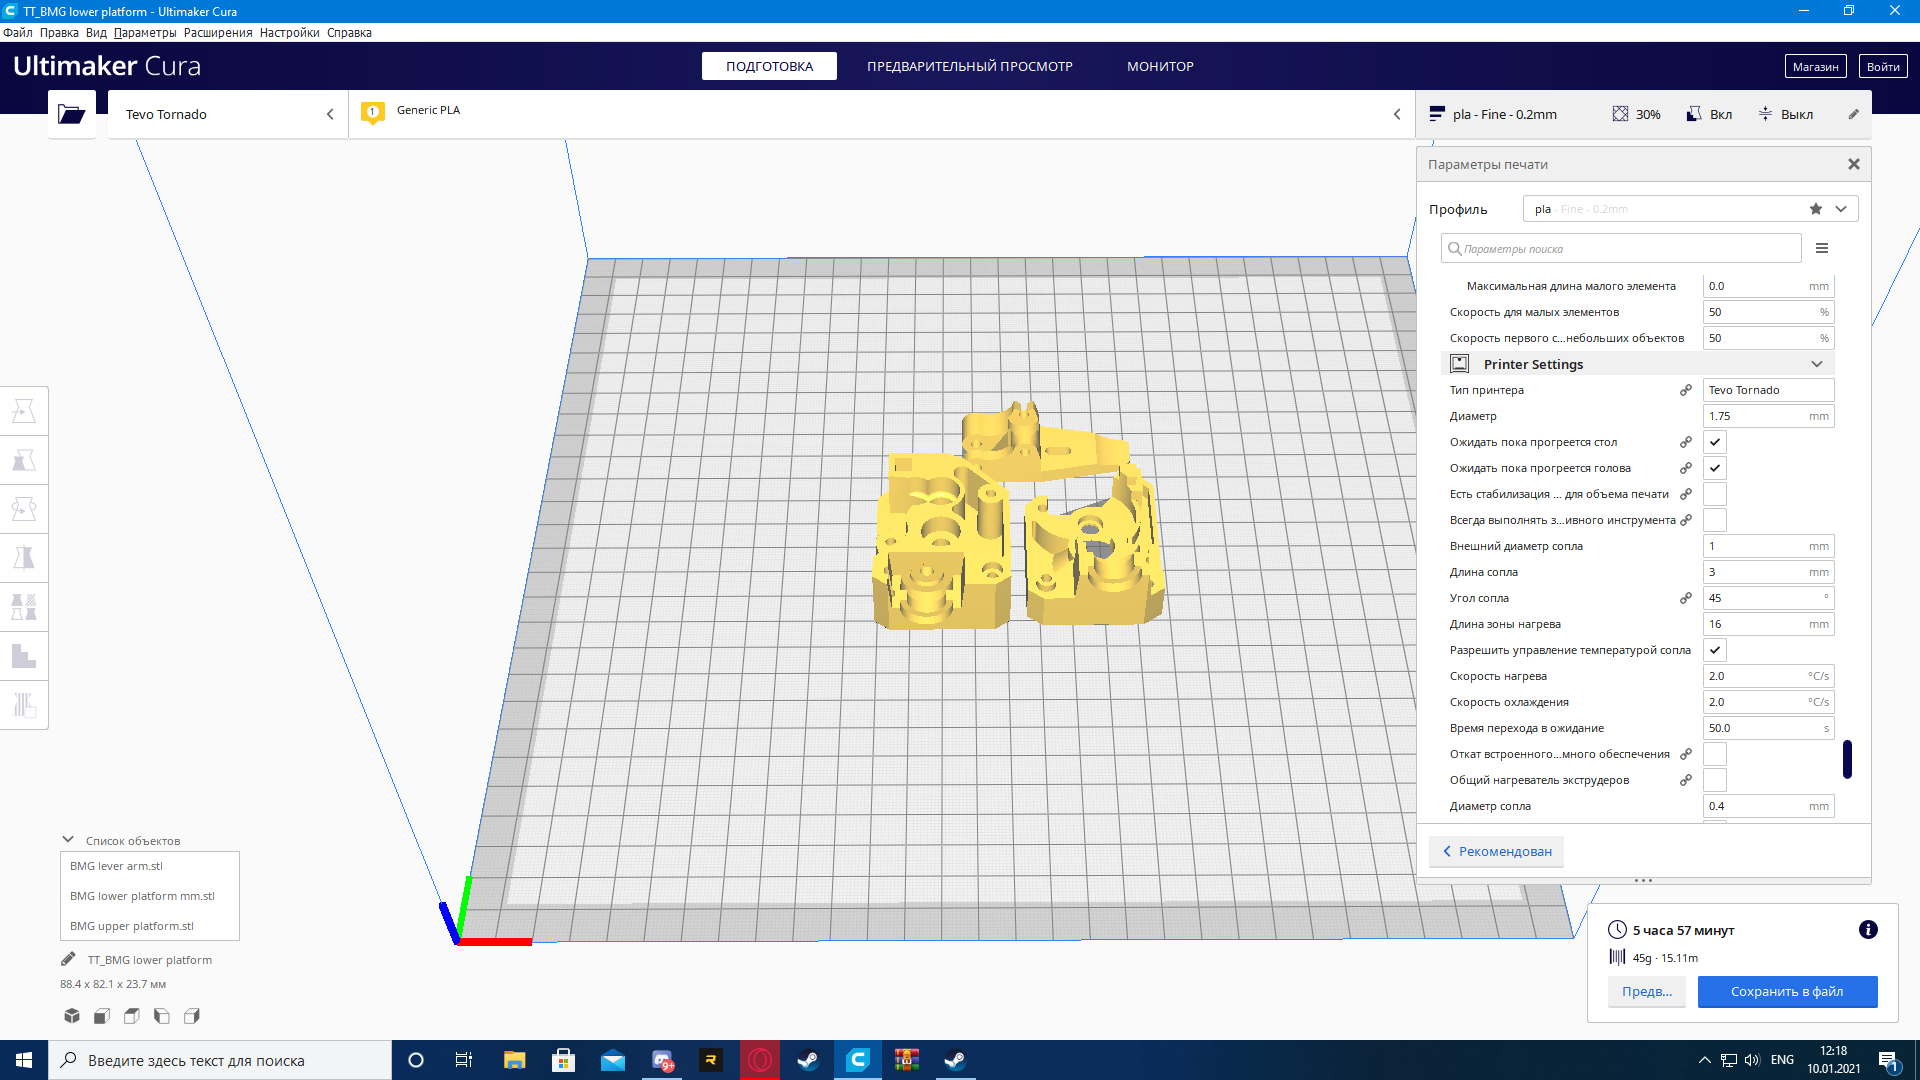Select the Scale tool in left toolbar

(24, 460)
